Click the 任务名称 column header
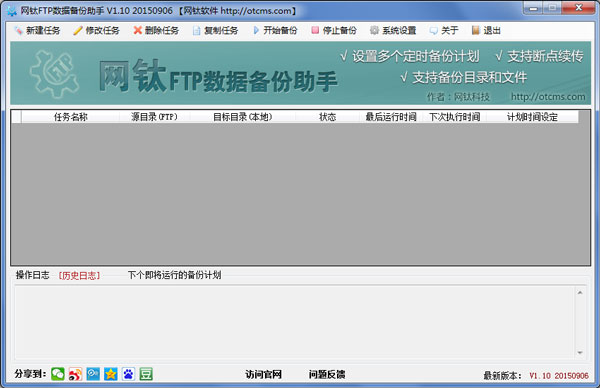The image size is (600, 388). 70,117
